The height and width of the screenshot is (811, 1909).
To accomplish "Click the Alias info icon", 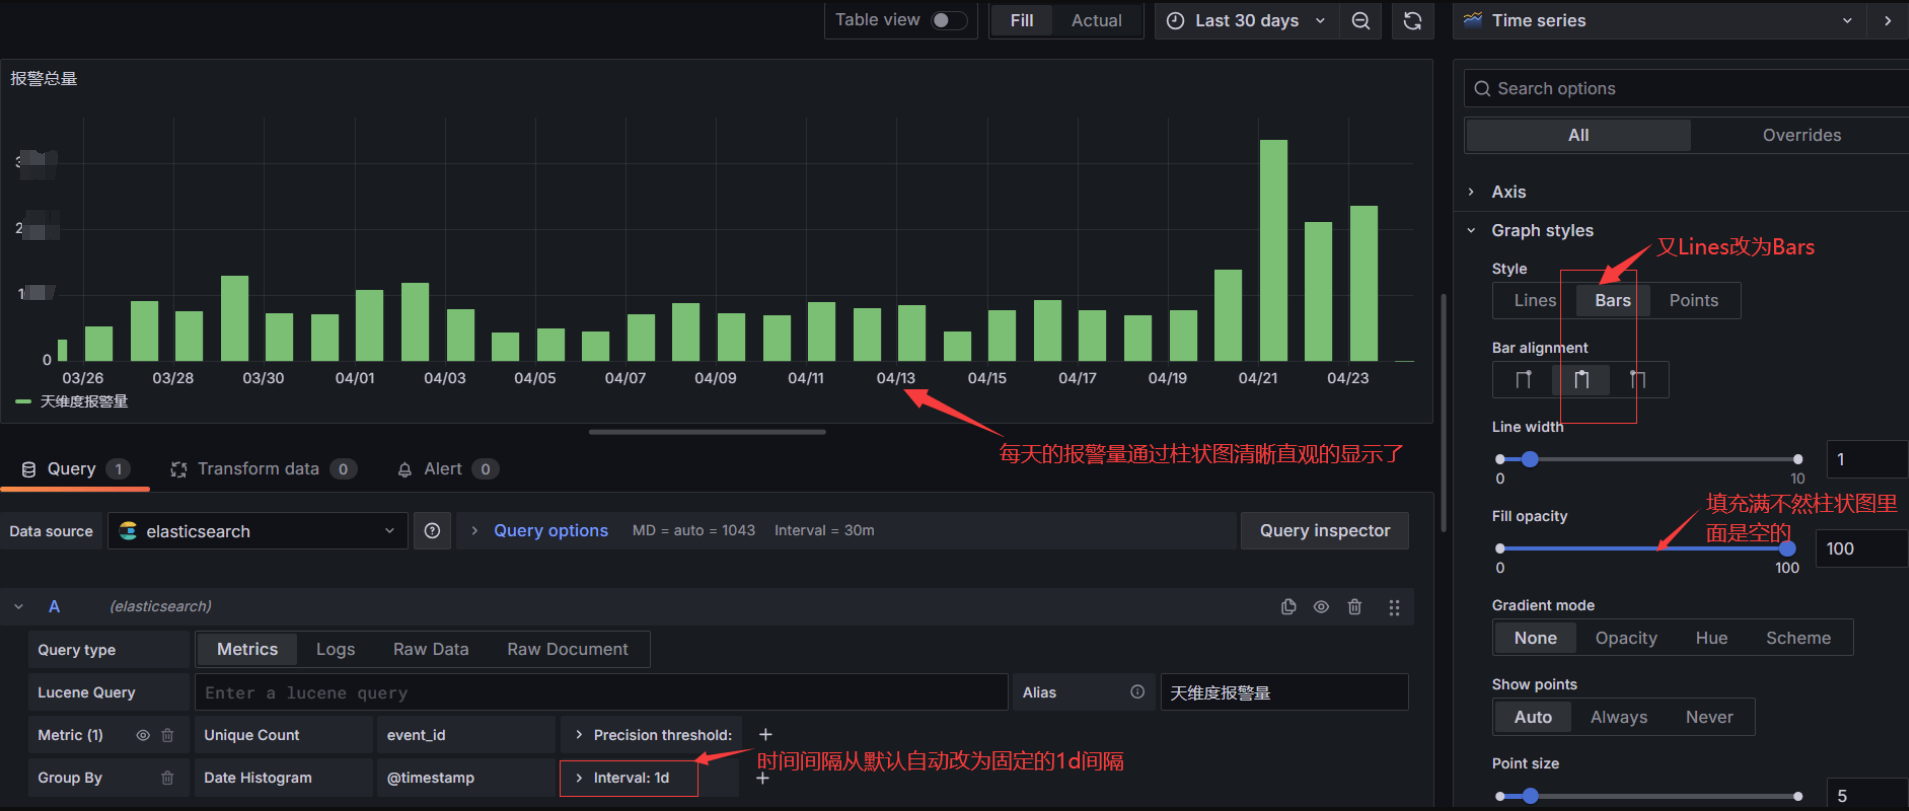I will pyautogui.click(x=1137, y=692).
